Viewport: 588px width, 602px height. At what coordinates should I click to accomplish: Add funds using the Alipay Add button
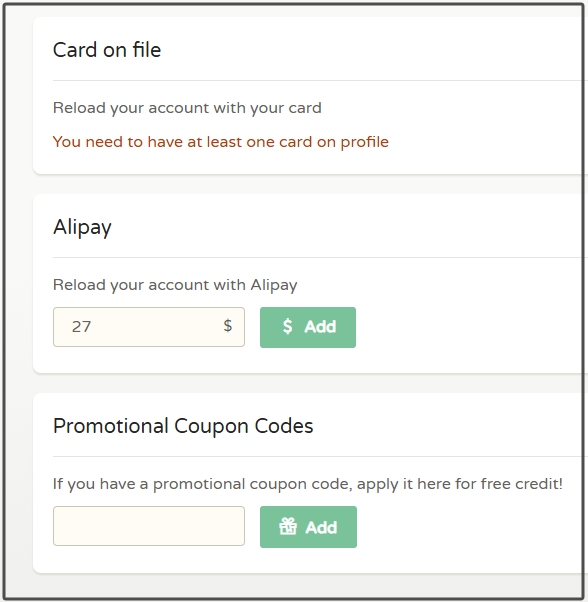click(308, 327)
